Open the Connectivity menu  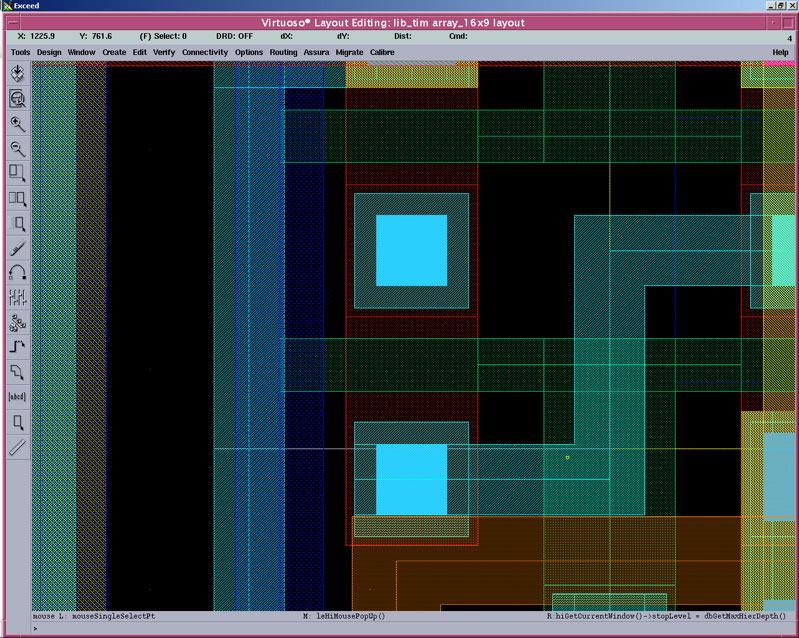click(x=205, y=52)
